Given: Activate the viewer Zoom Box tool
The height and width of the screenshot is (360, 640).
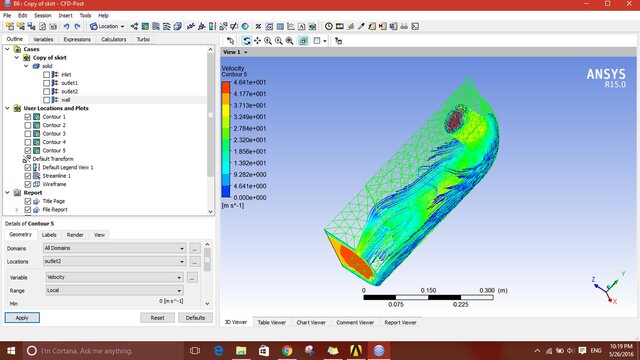Looking at the screenshot, I should pos(279,41).
